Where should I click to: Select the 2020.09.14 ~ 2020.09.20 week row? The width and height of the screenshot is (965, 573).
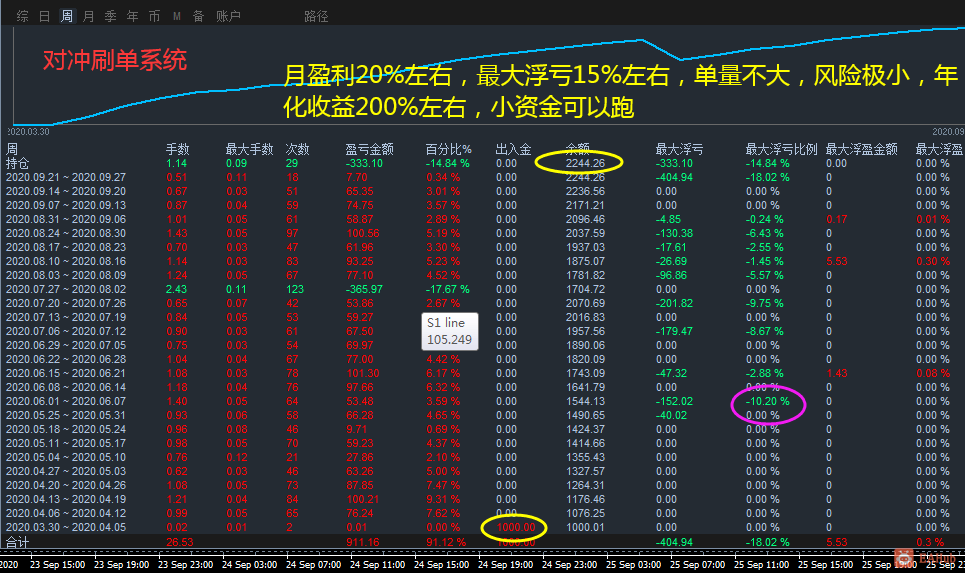click(66, 191)
